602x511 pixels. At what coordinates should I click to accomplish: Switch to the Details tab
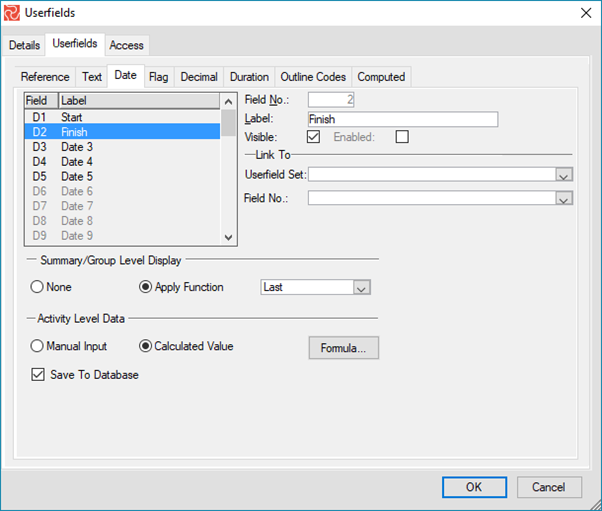click(25, 45)
